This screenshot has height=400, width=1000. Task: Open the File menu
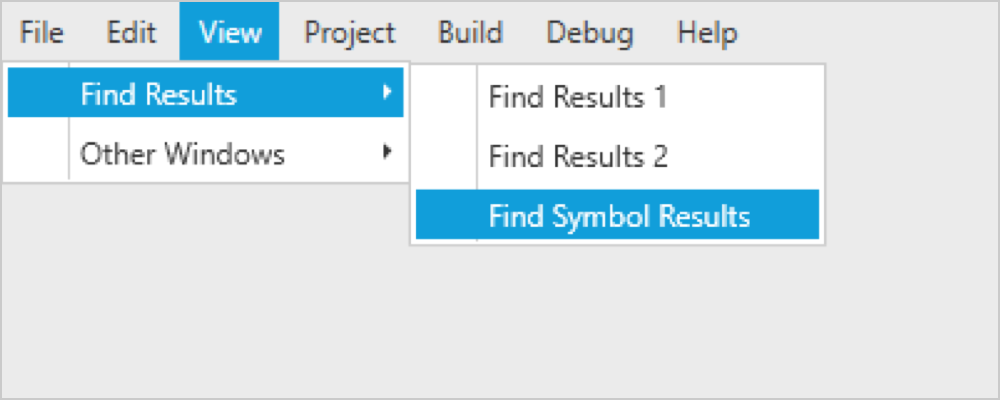(42, 33)
